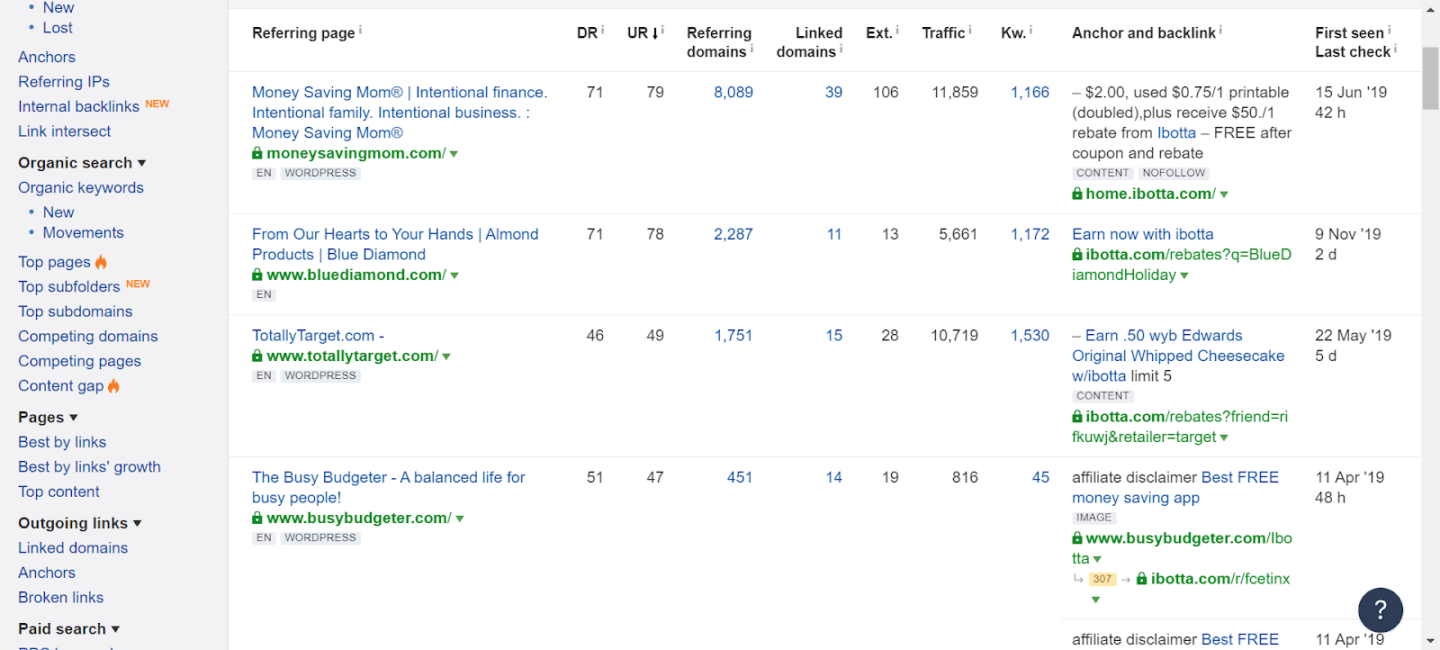1440x650 pixels.
Task: Click the info icon next to Traffic header
Action: tap(971, 31)
